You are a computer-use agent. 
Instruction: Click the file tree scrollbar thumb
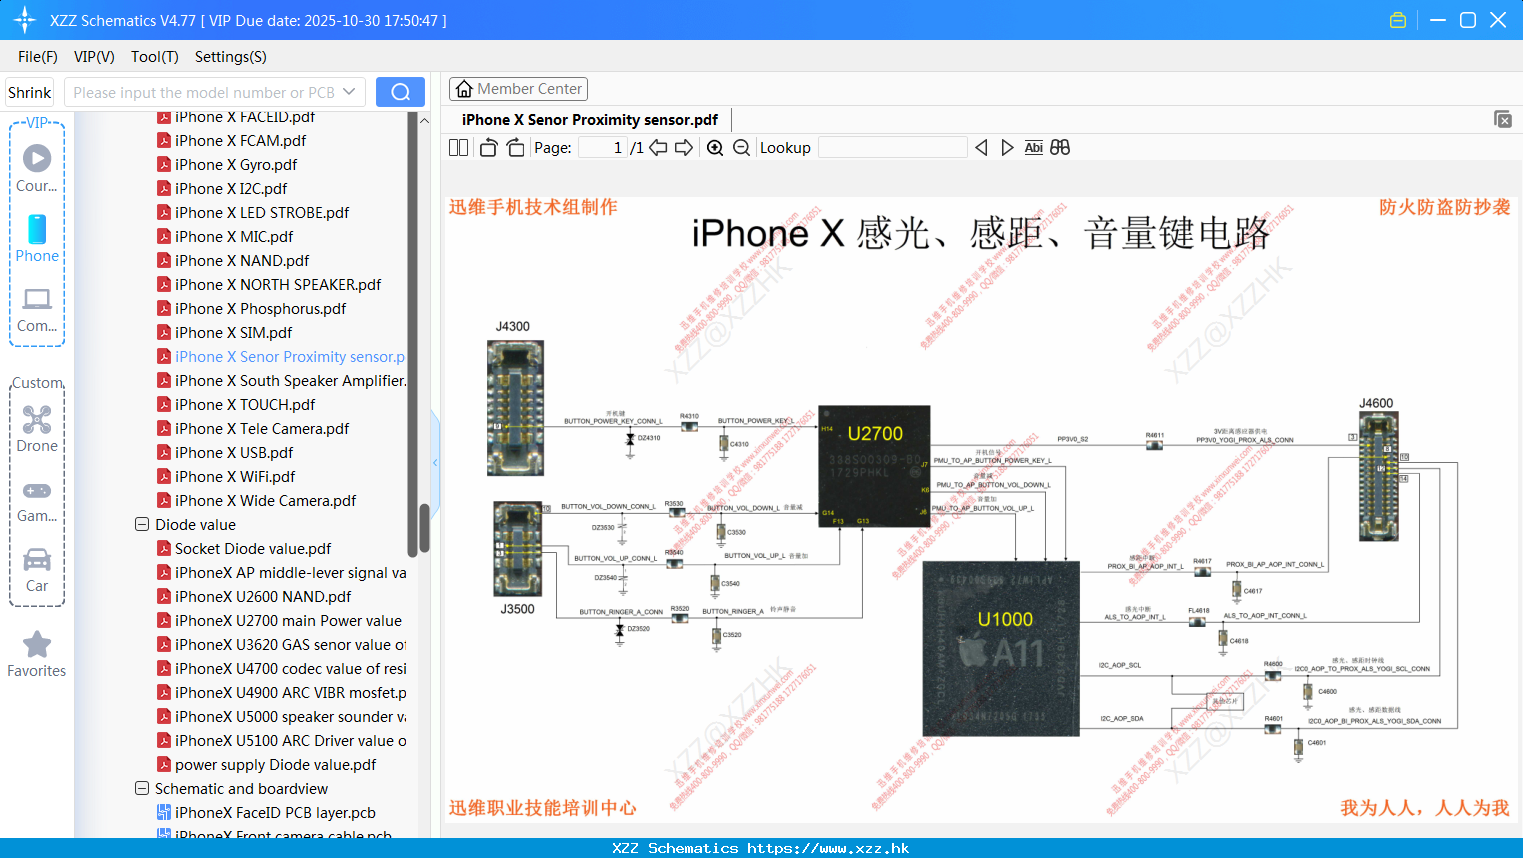coord(424,527)
